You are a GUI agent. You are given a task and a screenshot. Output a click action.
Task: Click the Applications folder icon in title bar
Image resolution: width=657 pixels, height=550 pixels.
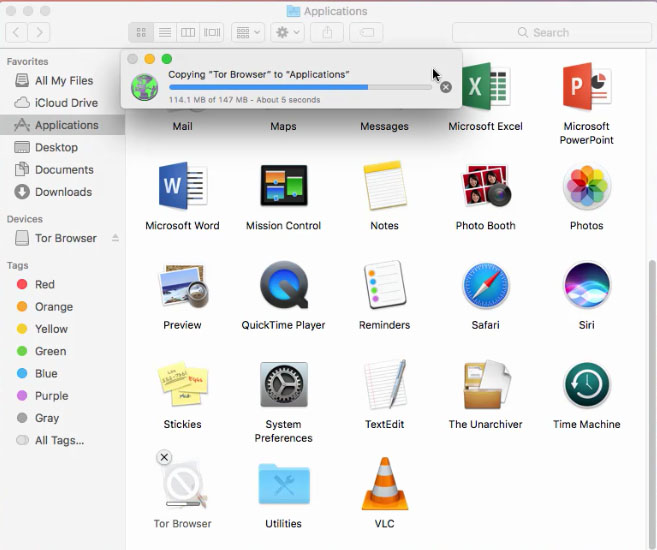293,11
